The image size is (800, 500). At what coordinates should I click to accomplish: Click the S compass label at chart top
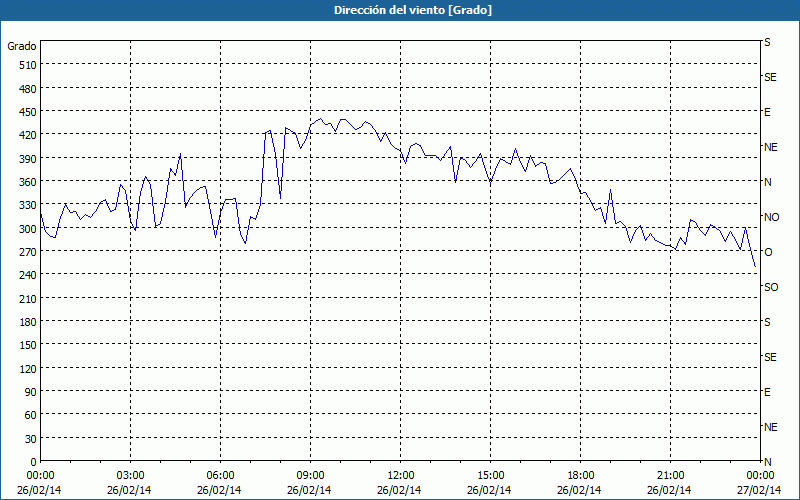point(767,42)
